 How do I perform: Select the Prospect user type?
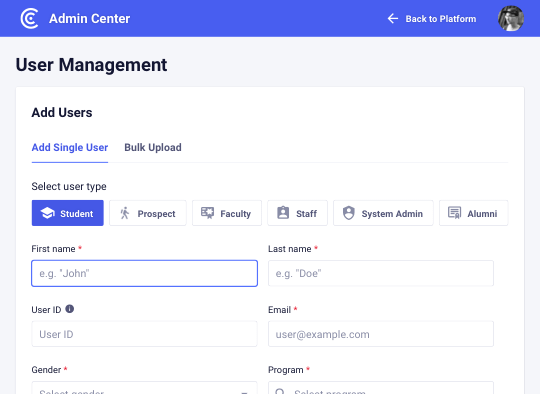pos(148,213)
